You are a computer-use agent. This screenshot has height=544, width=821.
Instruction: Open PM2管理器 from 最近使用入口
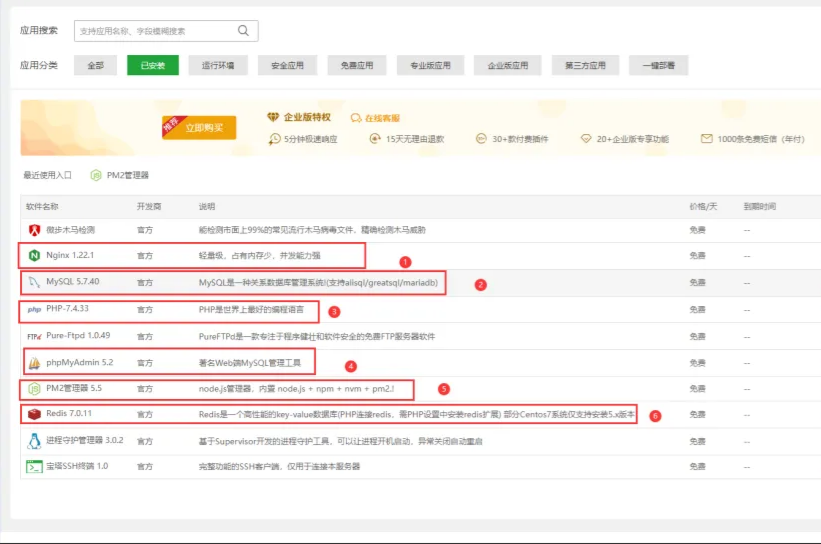pos(120,175)
